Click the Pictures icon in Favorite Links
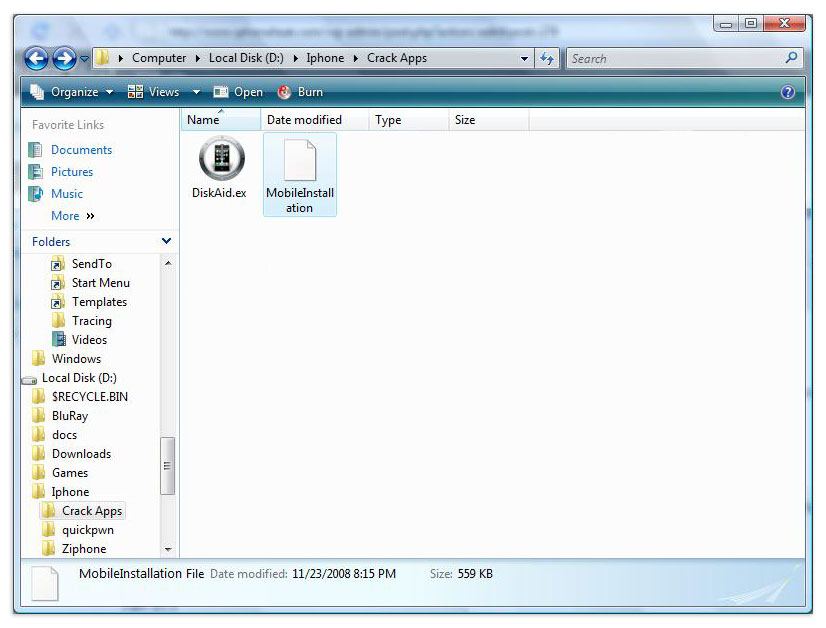The width and height of the screenshot is (826, 628). click(36, 172)
